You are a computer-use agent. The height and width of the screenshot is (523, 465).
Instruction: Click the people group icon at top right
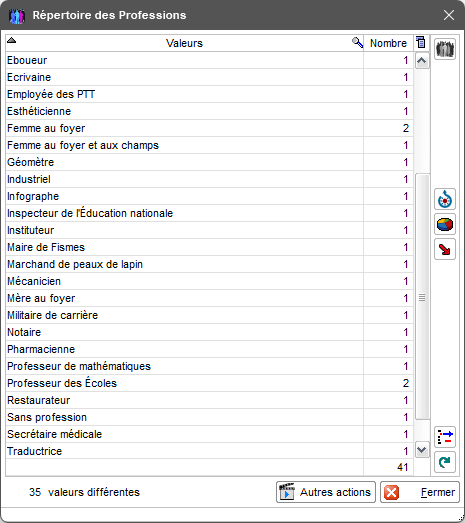click(445, 49)
